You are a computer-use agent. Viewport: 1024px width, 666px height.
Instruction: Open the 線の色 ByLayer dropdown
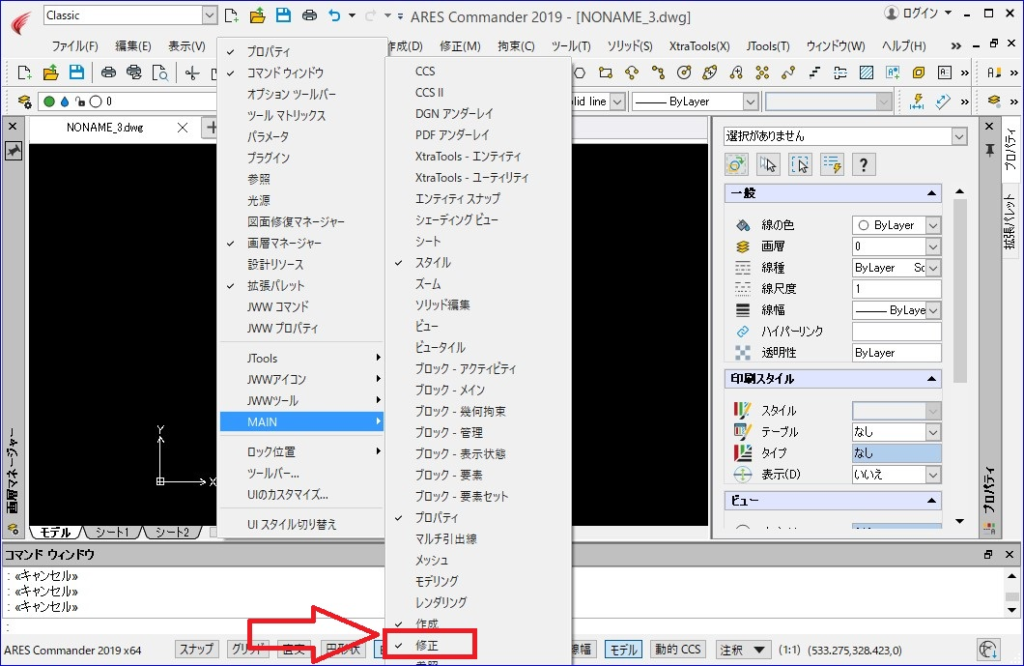(933, 226)
